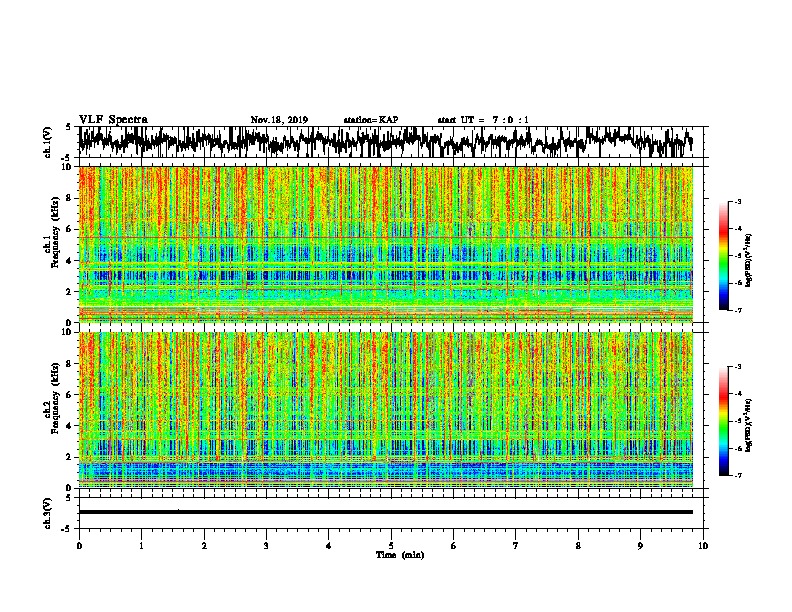The width and height of the screenshot is (792, 612).
Task: Select the "Time (min)" axis title
Action: coord(400,555)
